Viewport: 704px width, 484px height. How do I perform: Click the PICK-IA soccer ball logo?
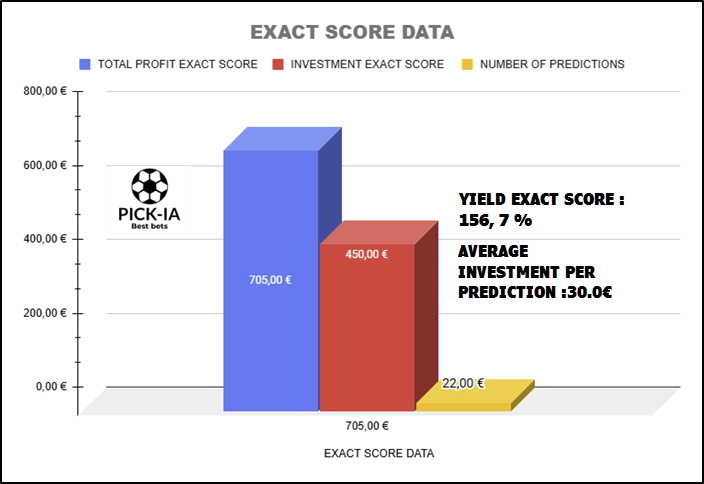(x=150, y=198)
